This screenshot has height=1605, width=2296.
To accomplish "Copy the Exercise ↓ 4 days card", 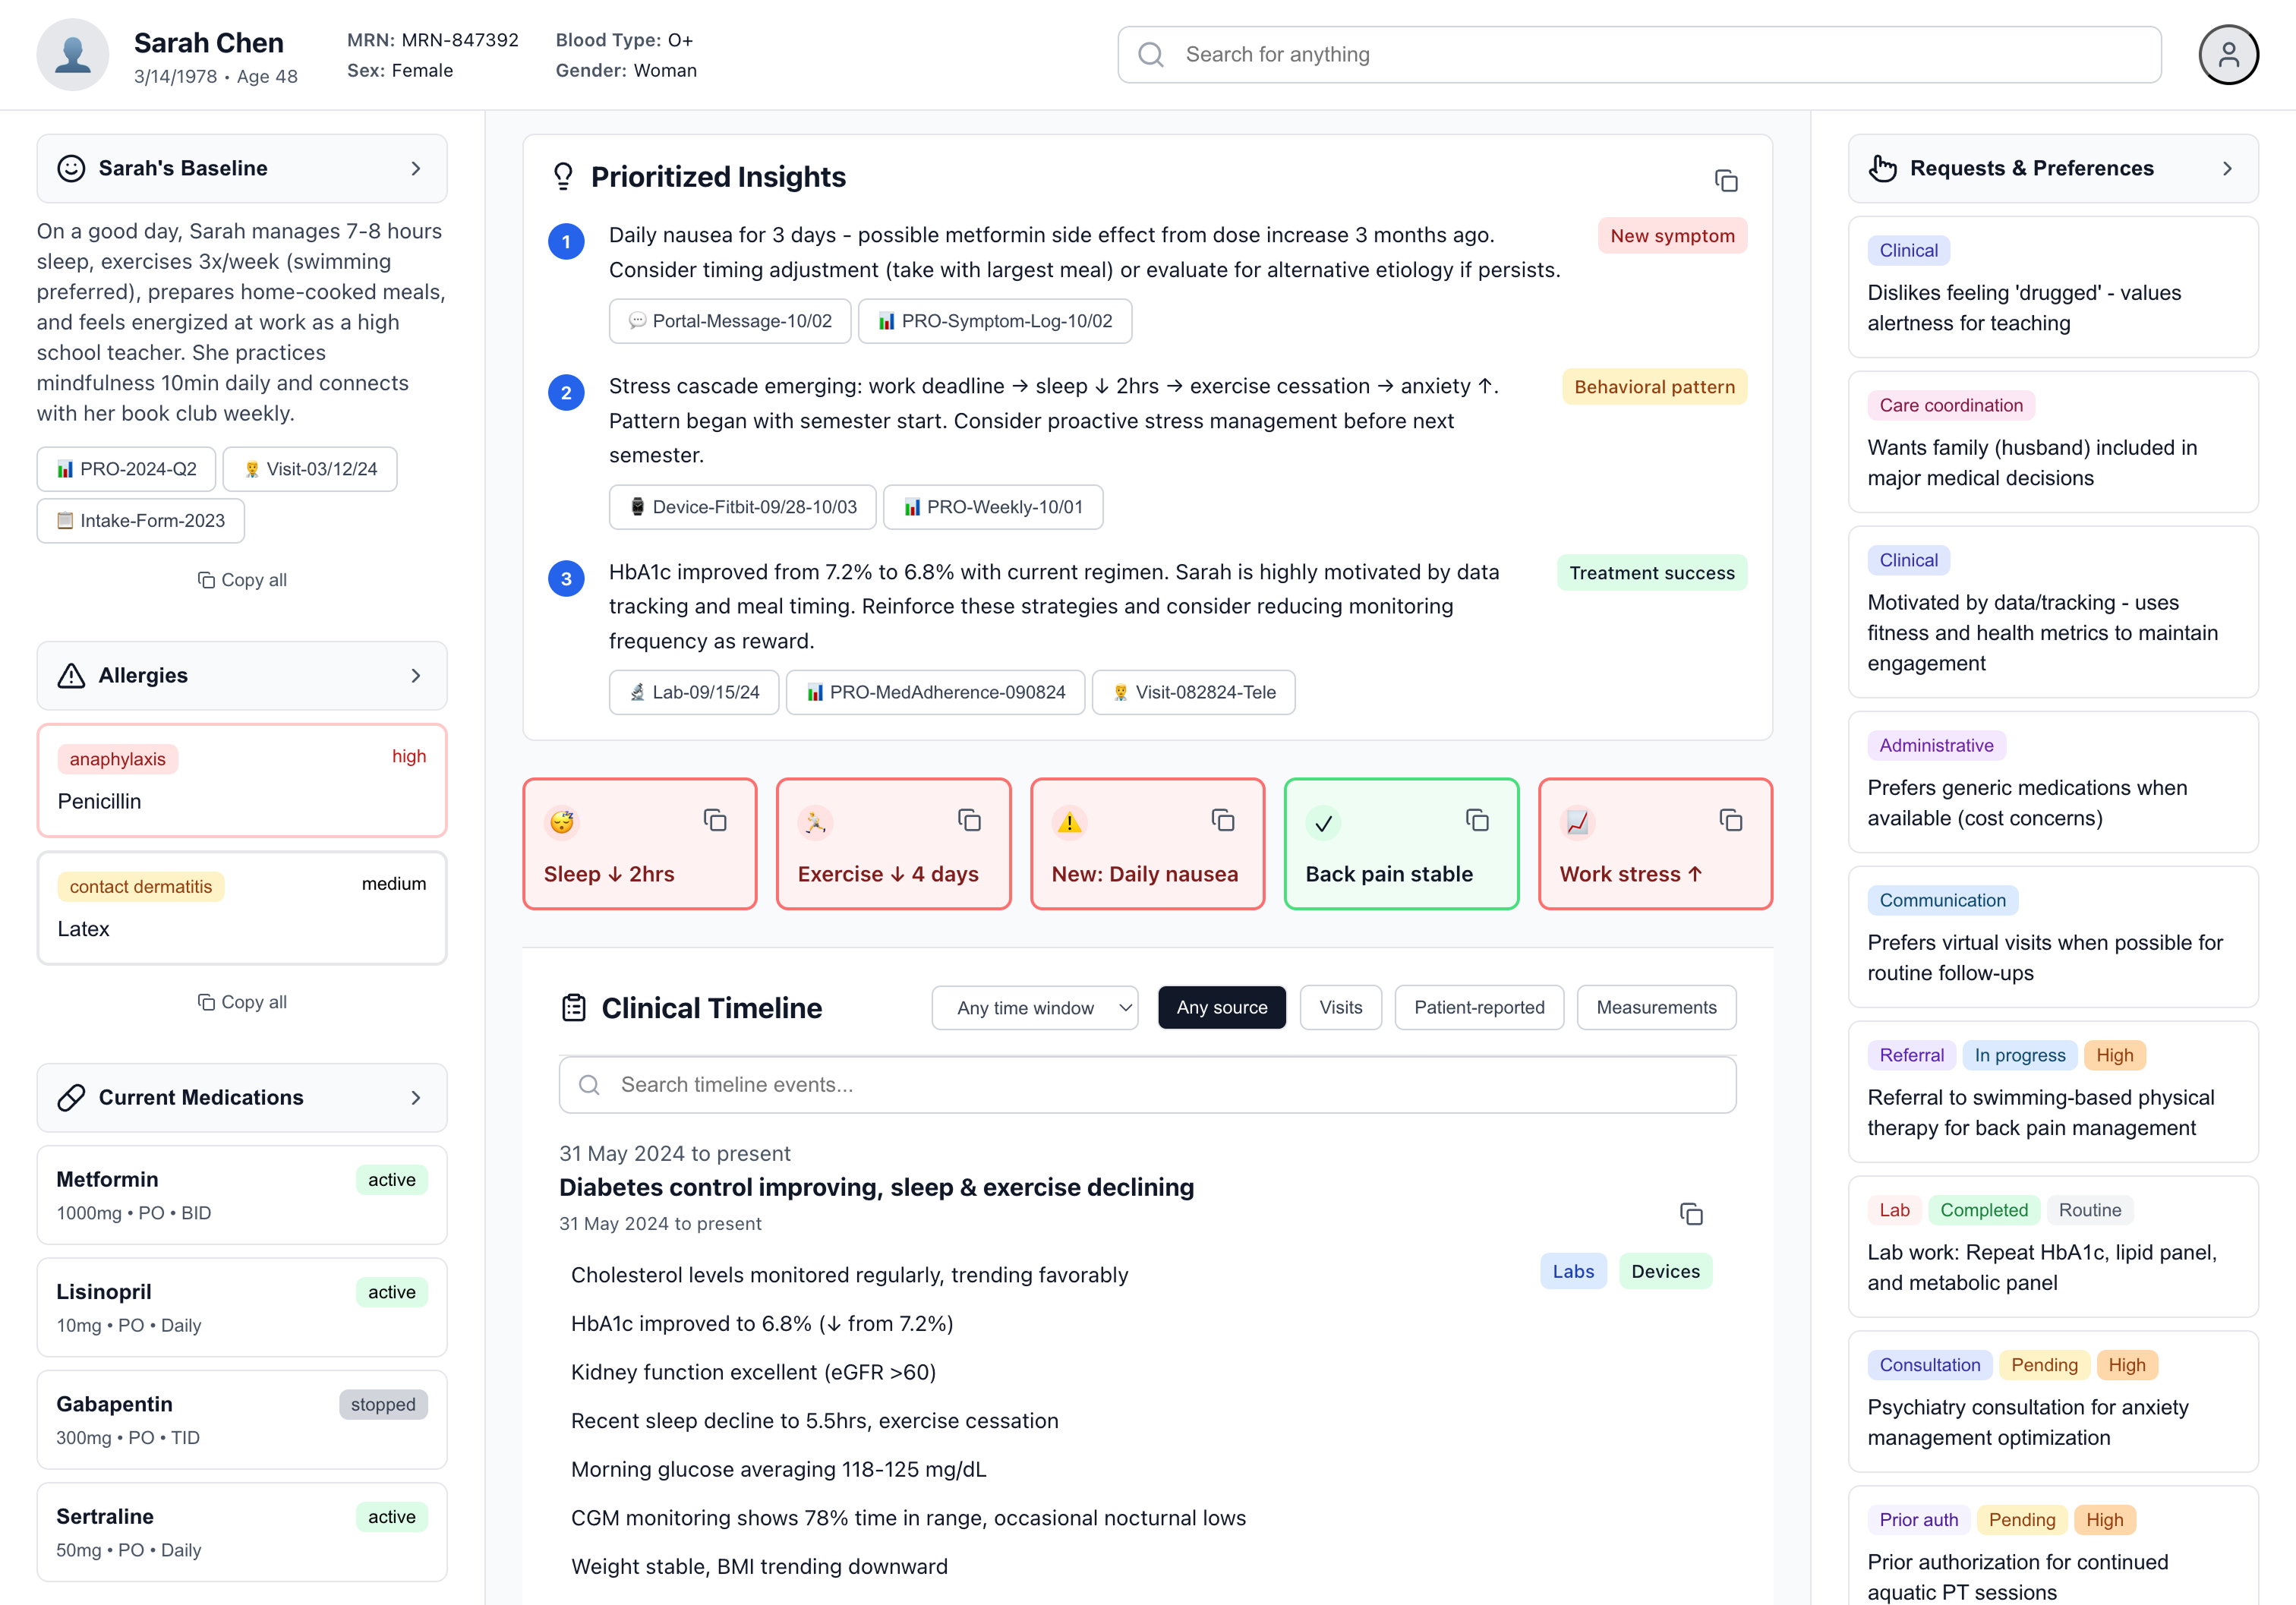I will tap(968, 820).
